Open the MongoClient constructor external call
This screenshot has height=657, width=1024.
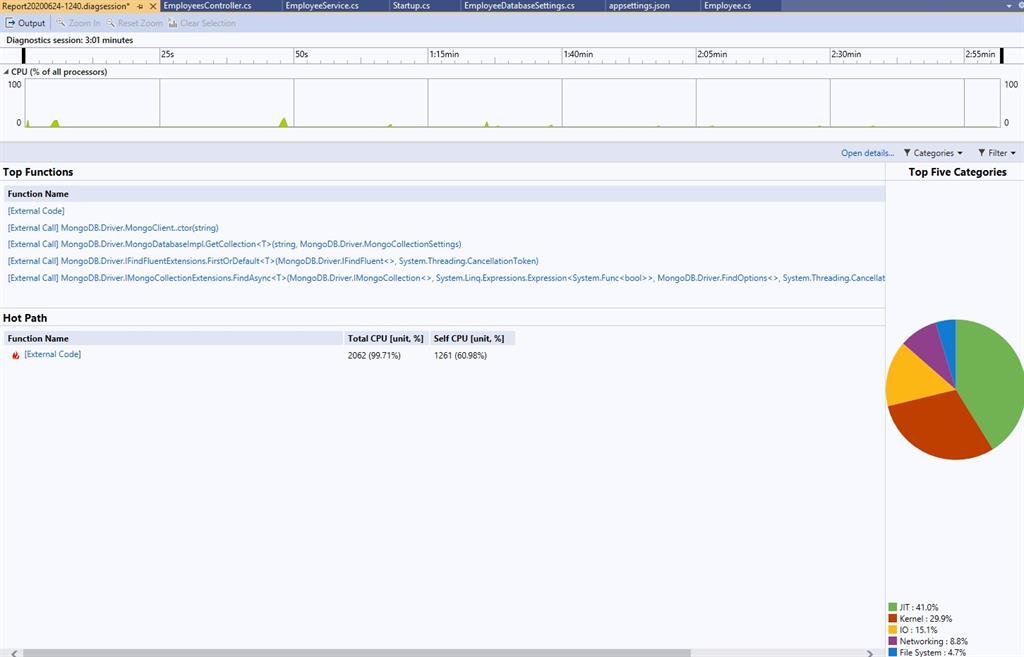pyautogui.click(x=114, y=227)
